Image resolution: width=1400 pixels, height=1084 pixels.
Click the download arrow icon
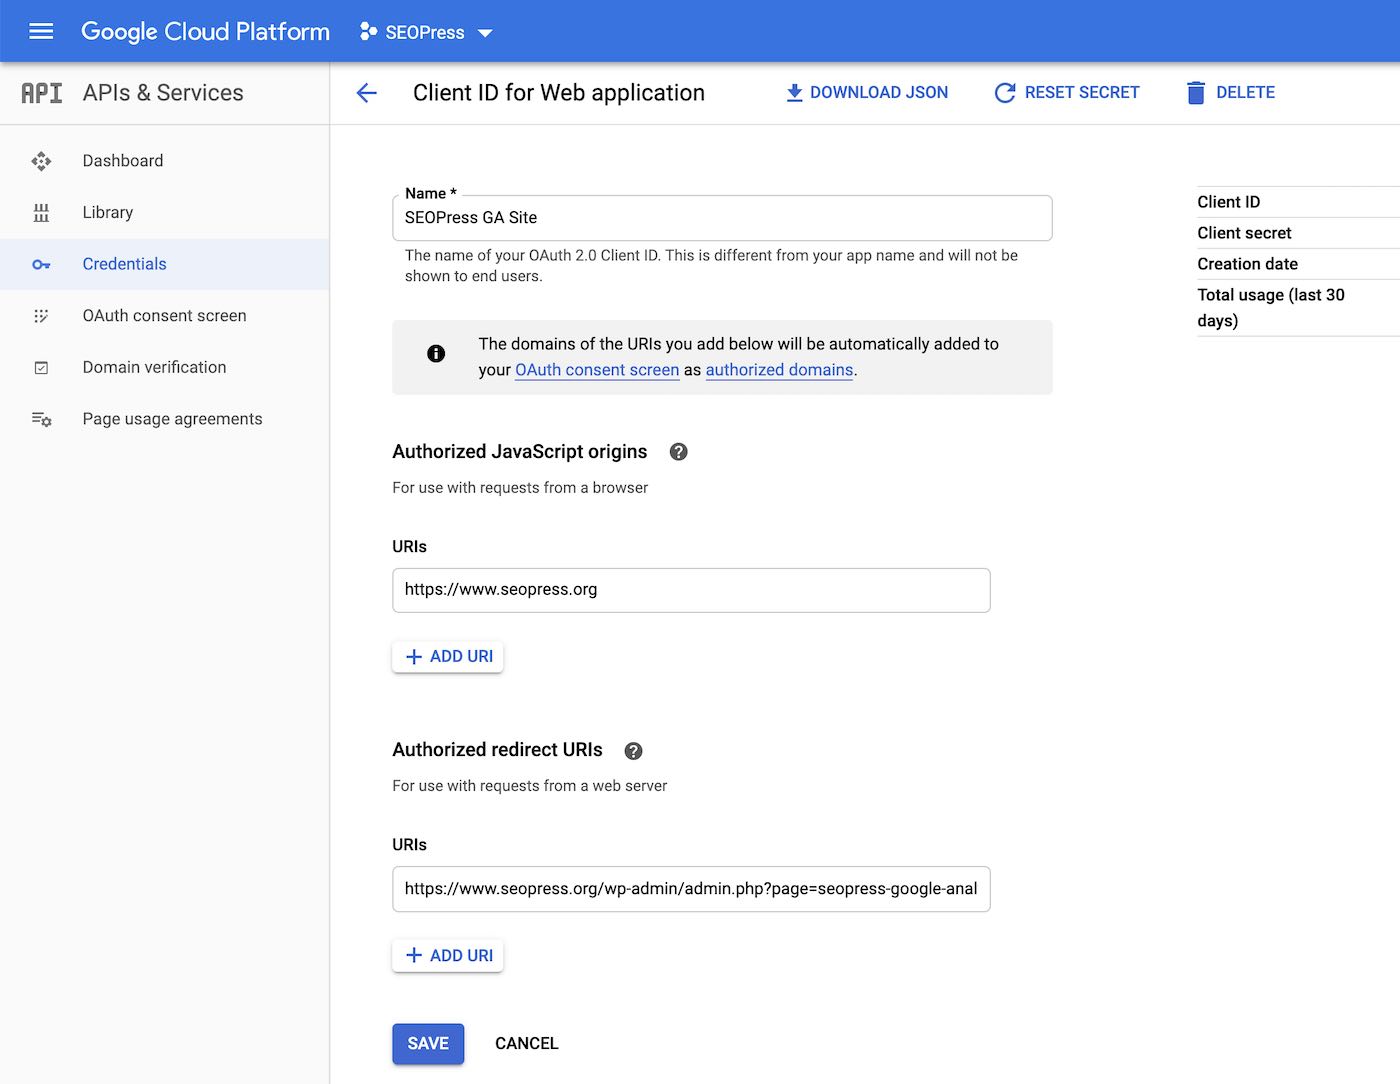point(794,93)
